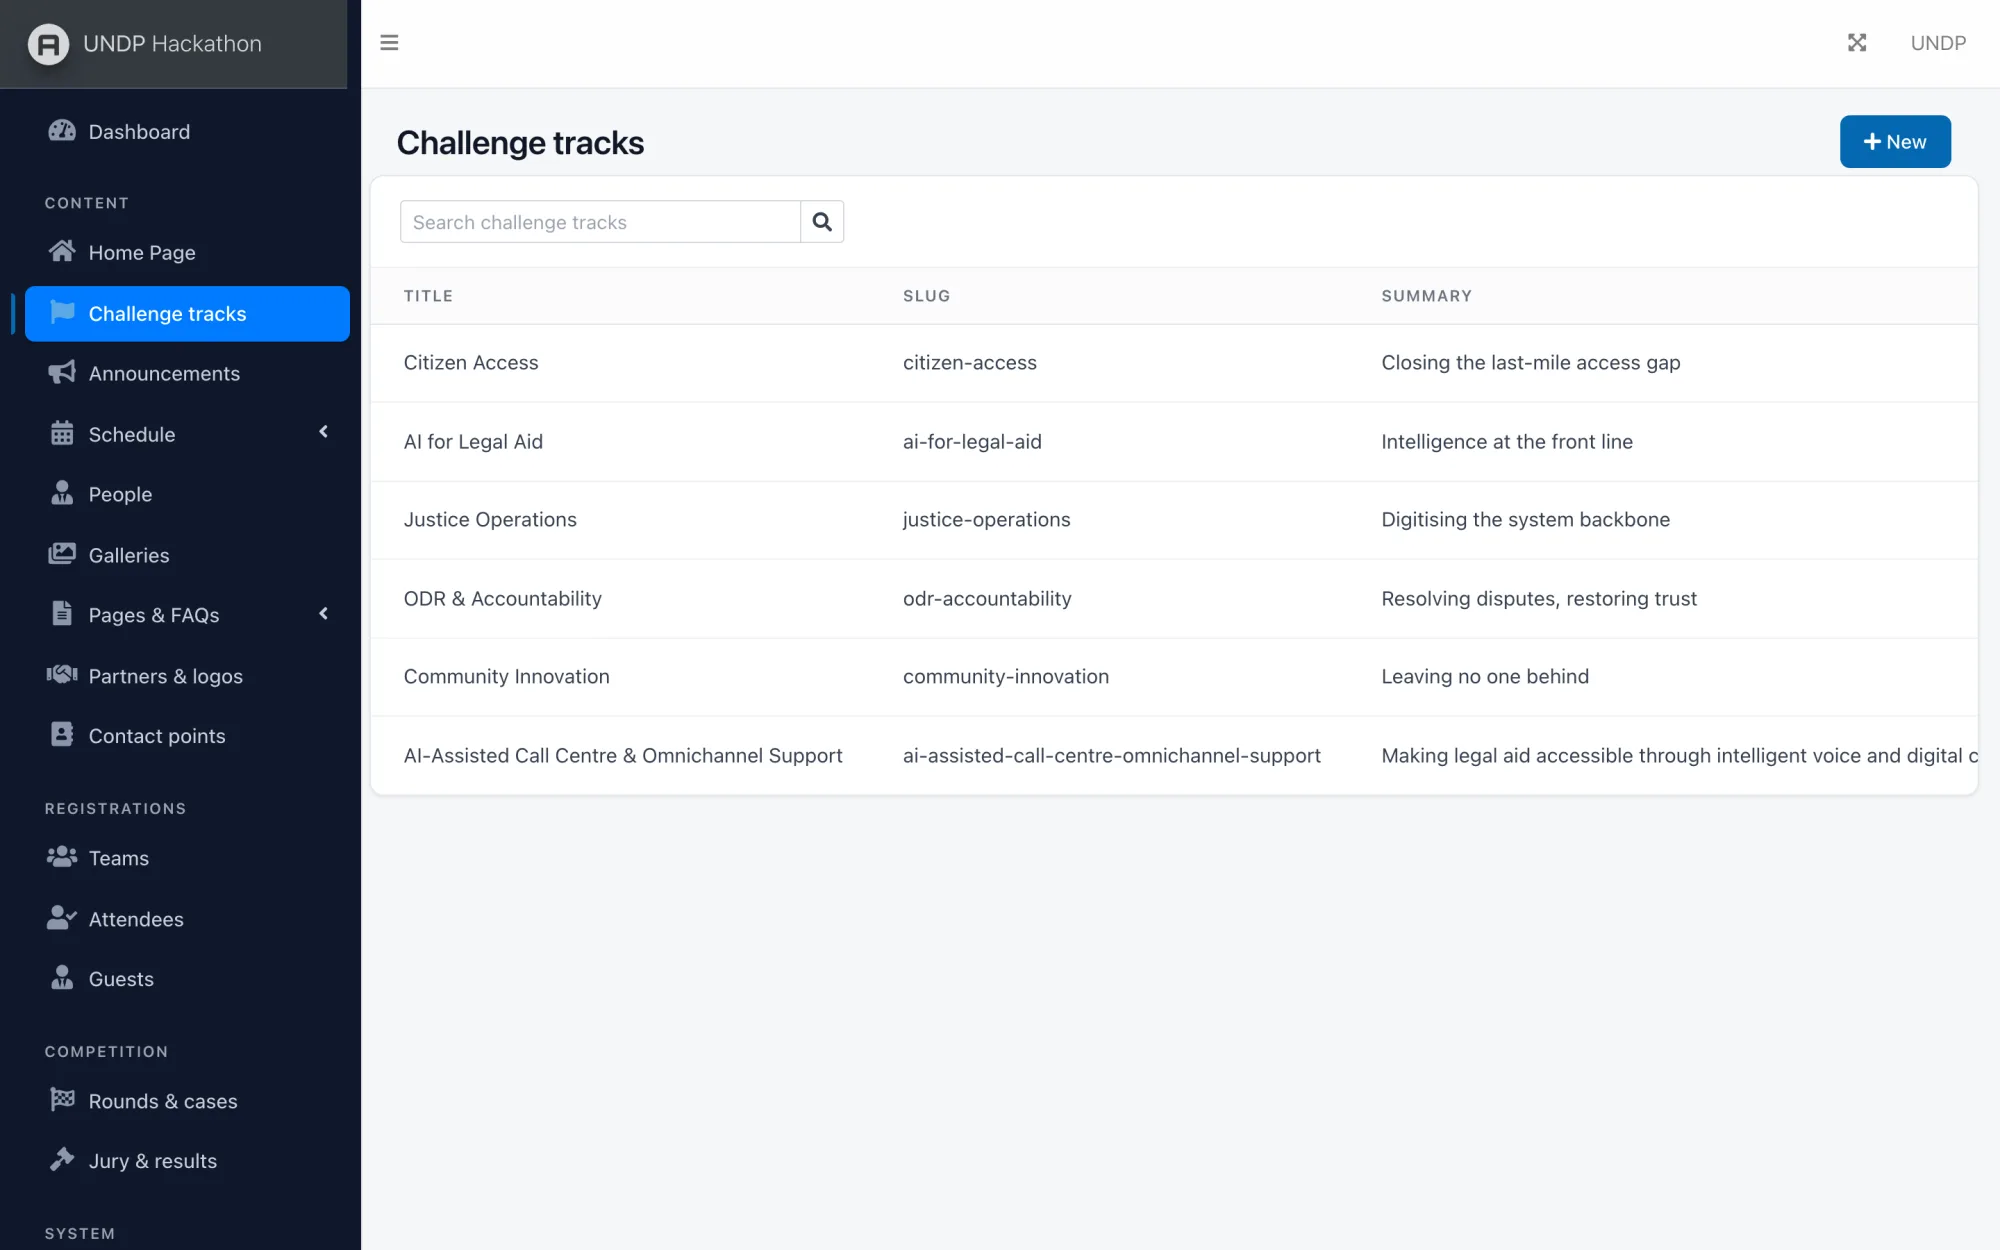Viewport: 2000px width, 1250px height.
Task: Toggle the sidebar with hamburger icon
Action: (x=389, y=43)
